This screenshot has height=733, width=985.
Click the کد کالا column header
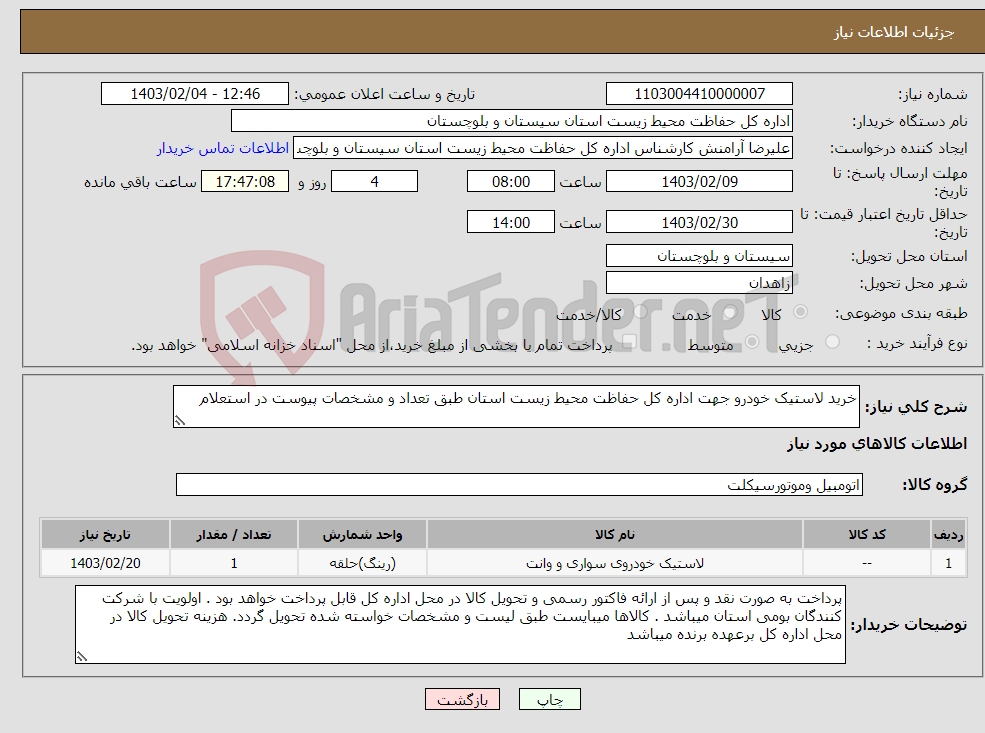coord(867,535)
